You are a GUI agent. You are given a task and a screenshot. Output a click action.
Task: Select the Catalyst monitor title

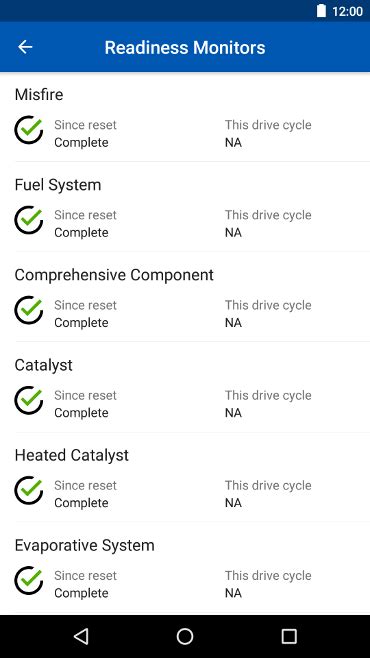tap(44, 365)
